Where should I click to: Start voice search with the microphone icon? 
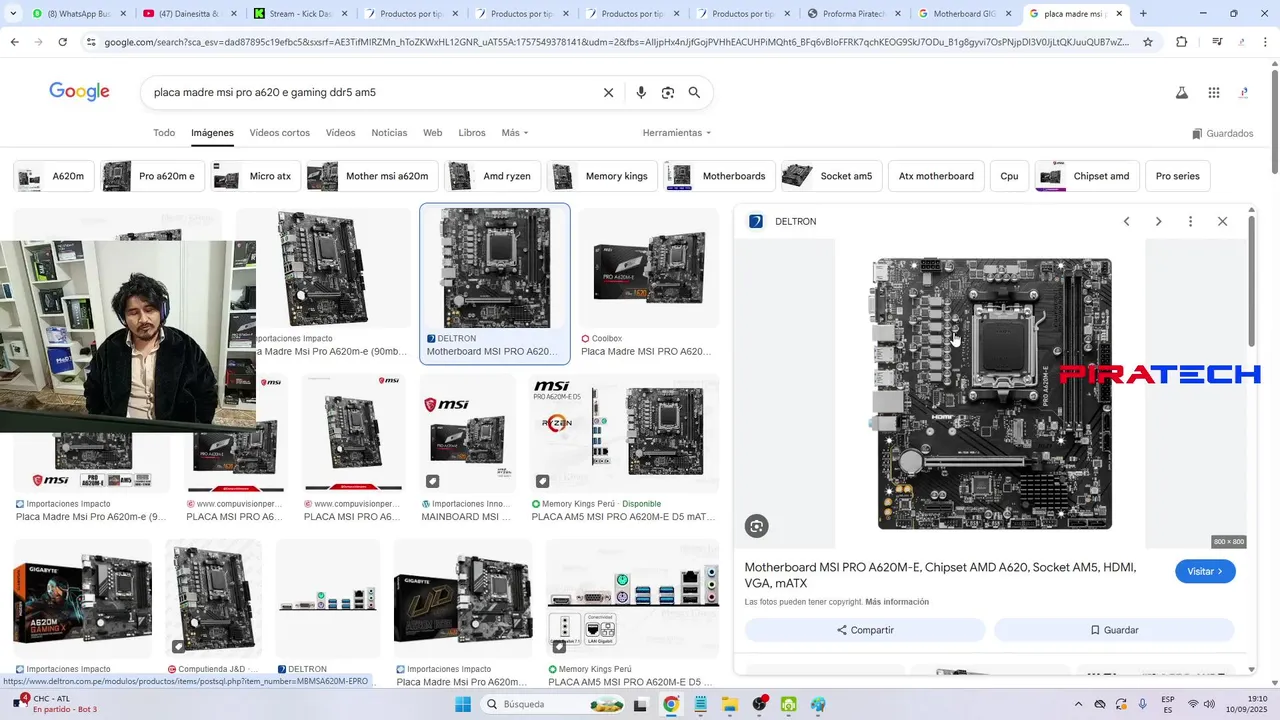641,92
